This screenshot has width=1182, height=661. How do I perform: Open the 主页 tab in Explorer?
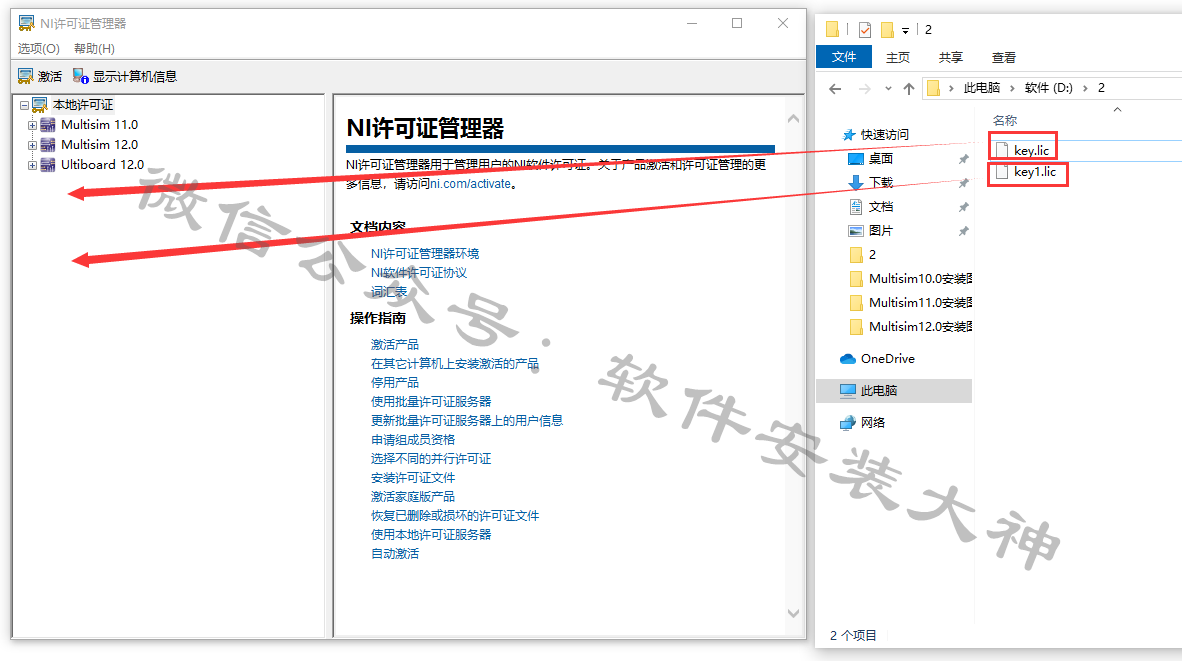pyautogui.click(x=897, y=57)
